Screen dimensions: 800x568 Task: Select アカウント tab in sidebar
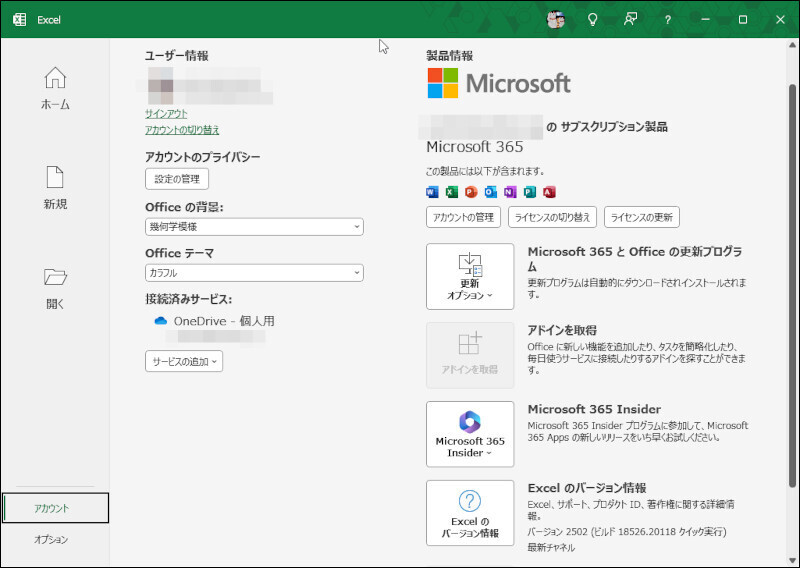pyautogui.click(x=55, y=508)
